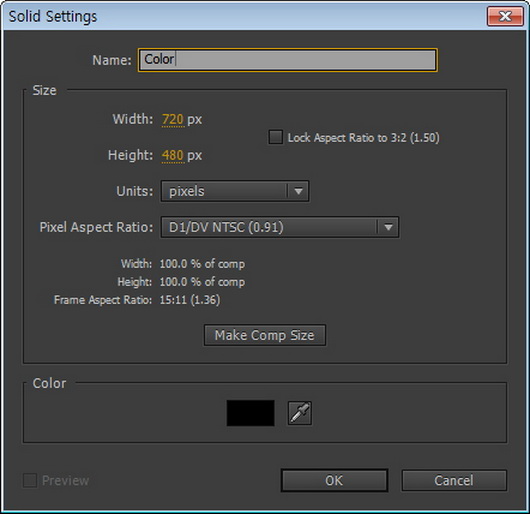This screenshot has height=514, width=530.
Task: Click the Pixel Aspect Ratio dropdown arrow
Action: click(x=388, y=227)
